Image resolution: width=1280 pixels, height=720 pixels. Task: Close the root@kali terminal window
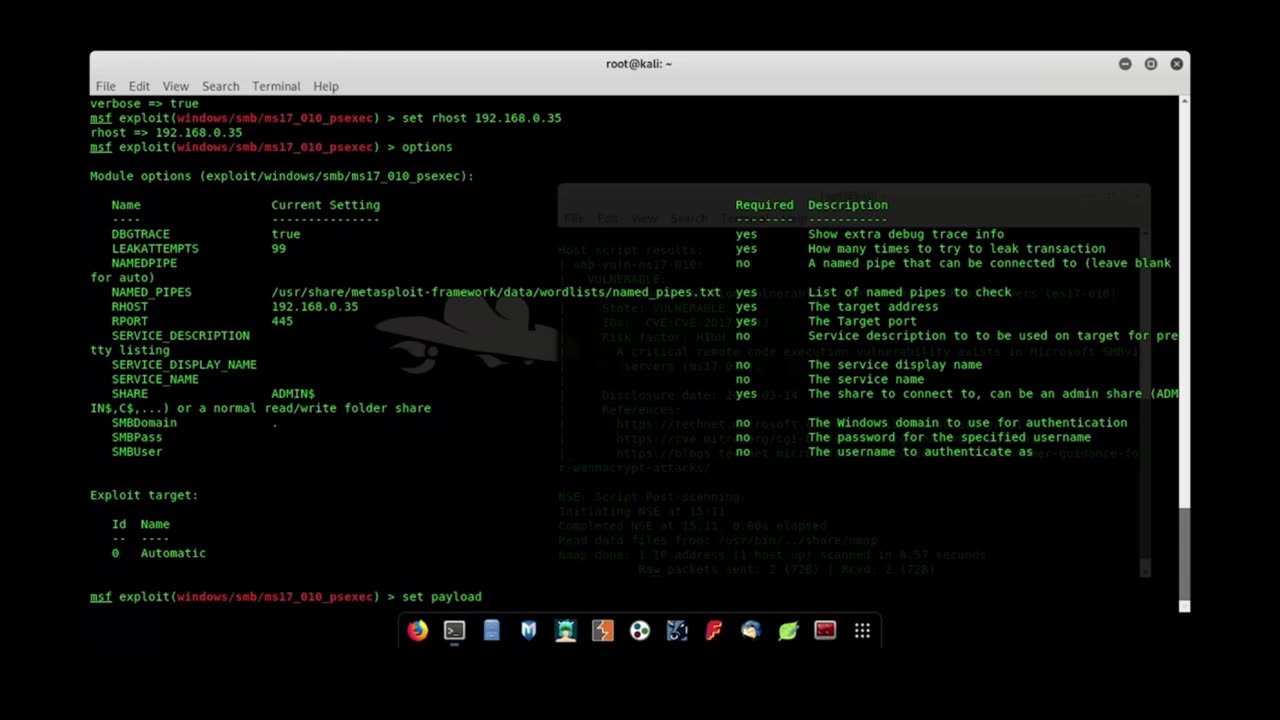1177,64
